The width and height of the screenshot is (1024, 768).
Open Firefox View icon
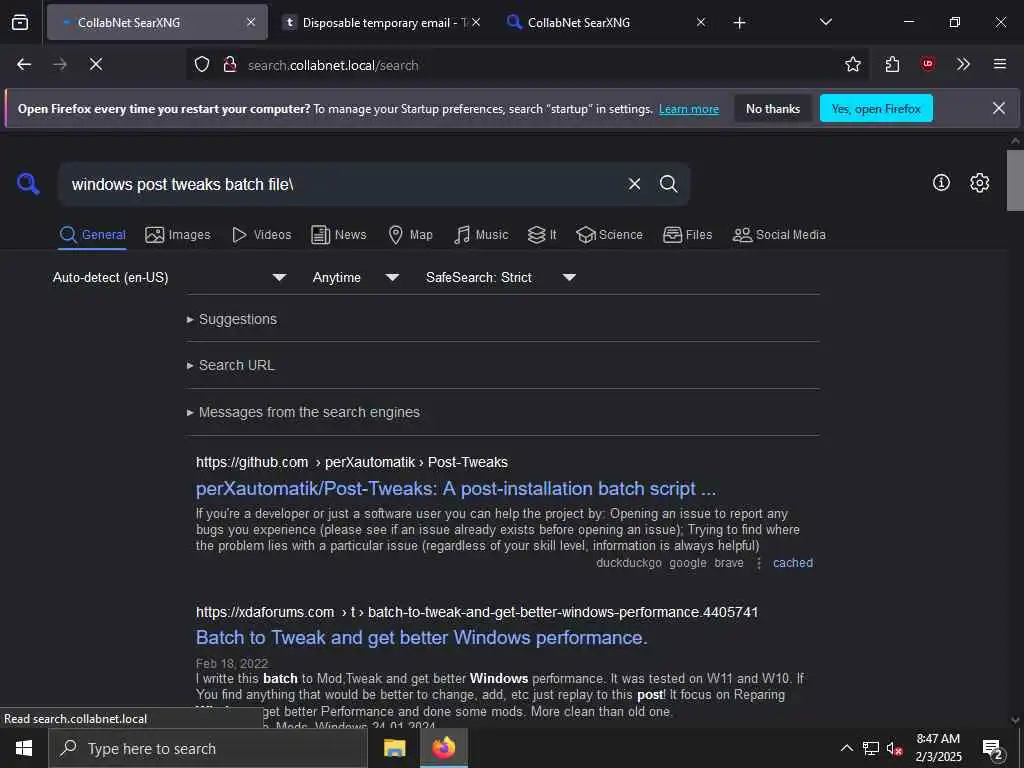point(20,22)
